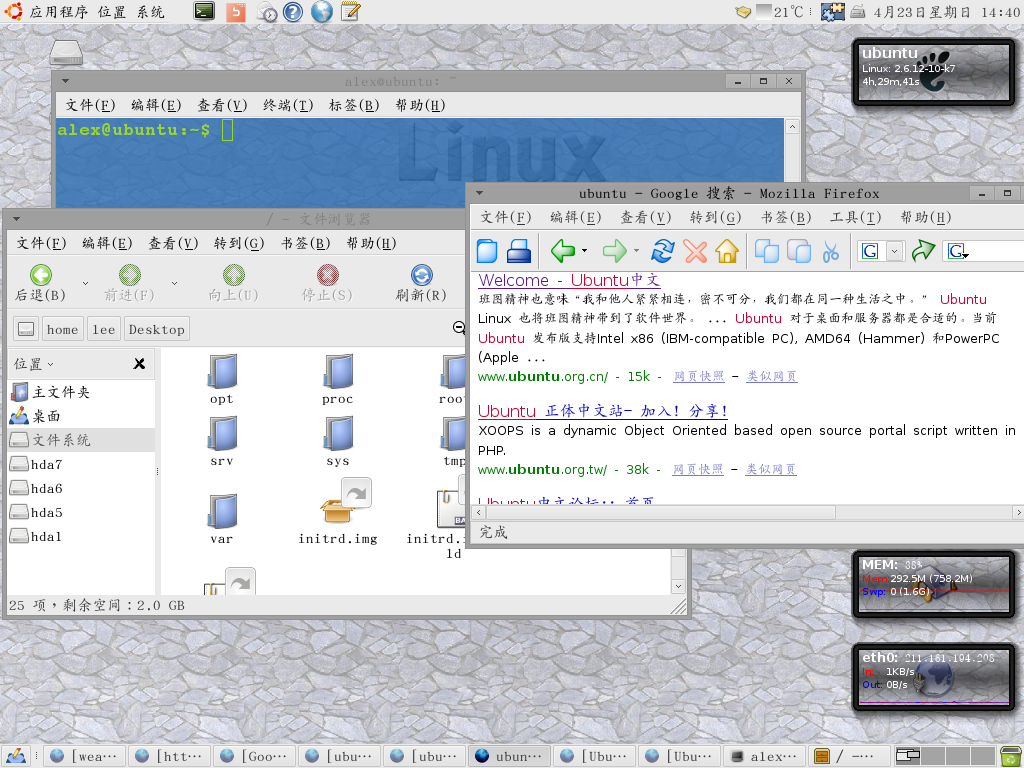Open the var folder
The width and height of the screenshot is (1024, 768).
222,519
